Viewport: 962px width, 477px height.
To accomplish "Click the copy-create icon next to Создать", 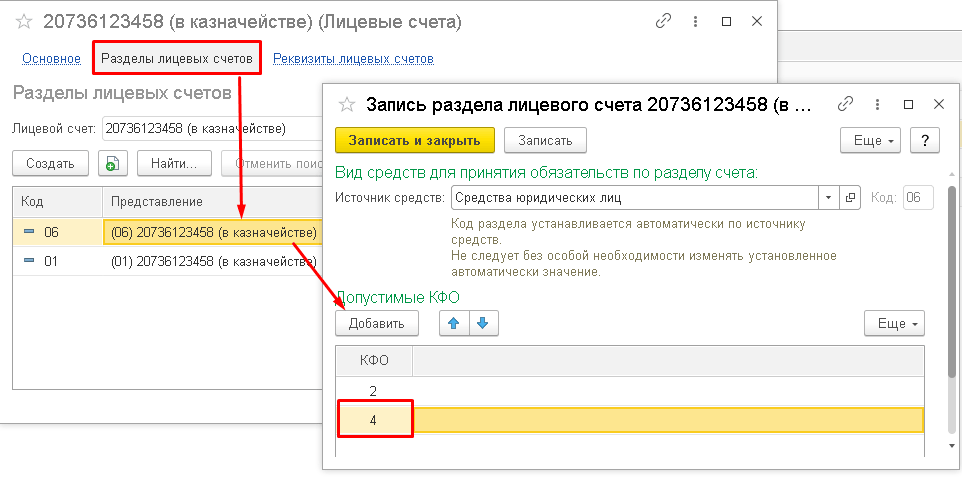I will click(x=112, y=164).
